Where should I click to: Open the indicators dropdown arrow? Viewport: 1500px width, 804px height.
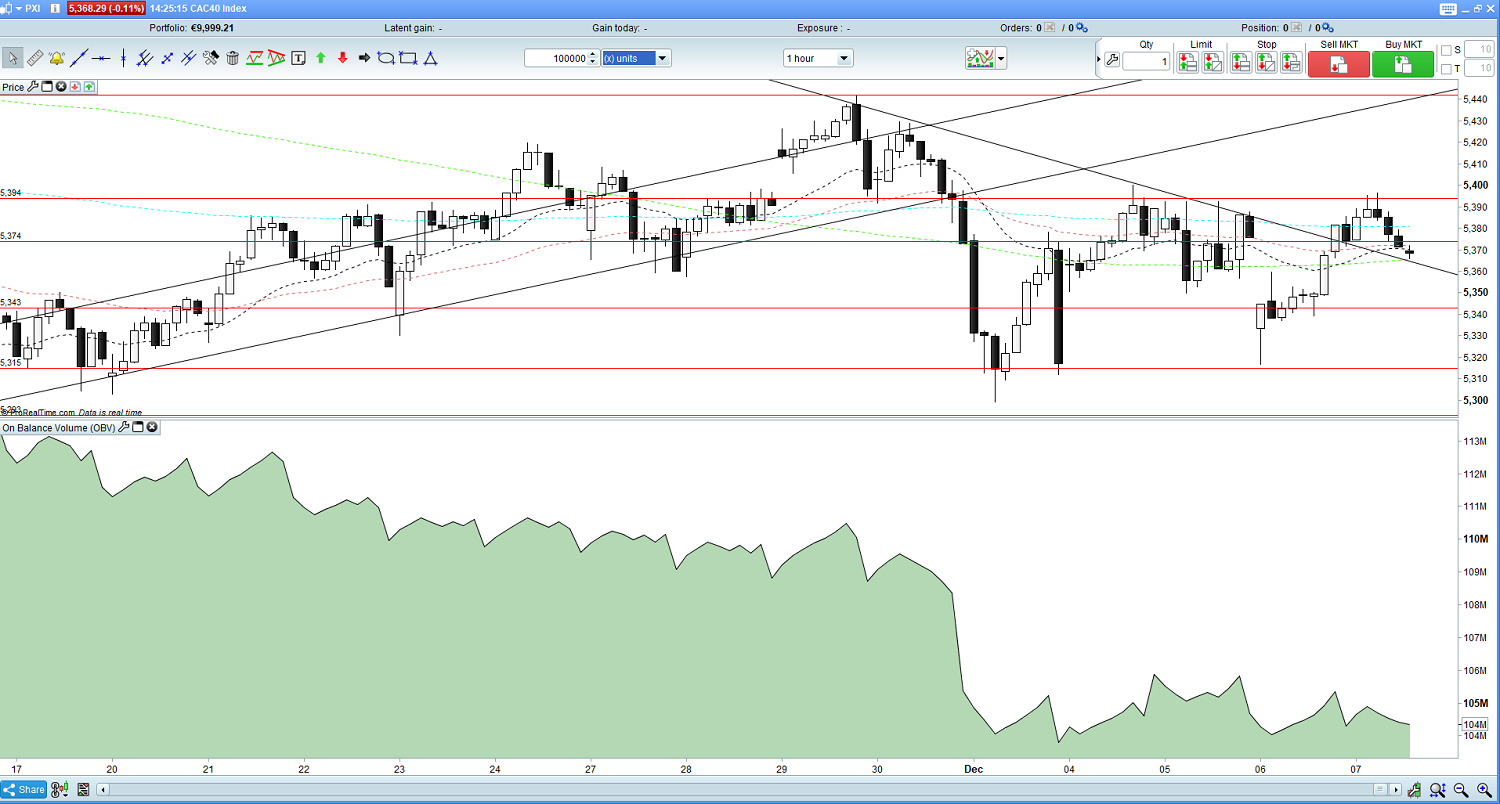coord(1001,59)
